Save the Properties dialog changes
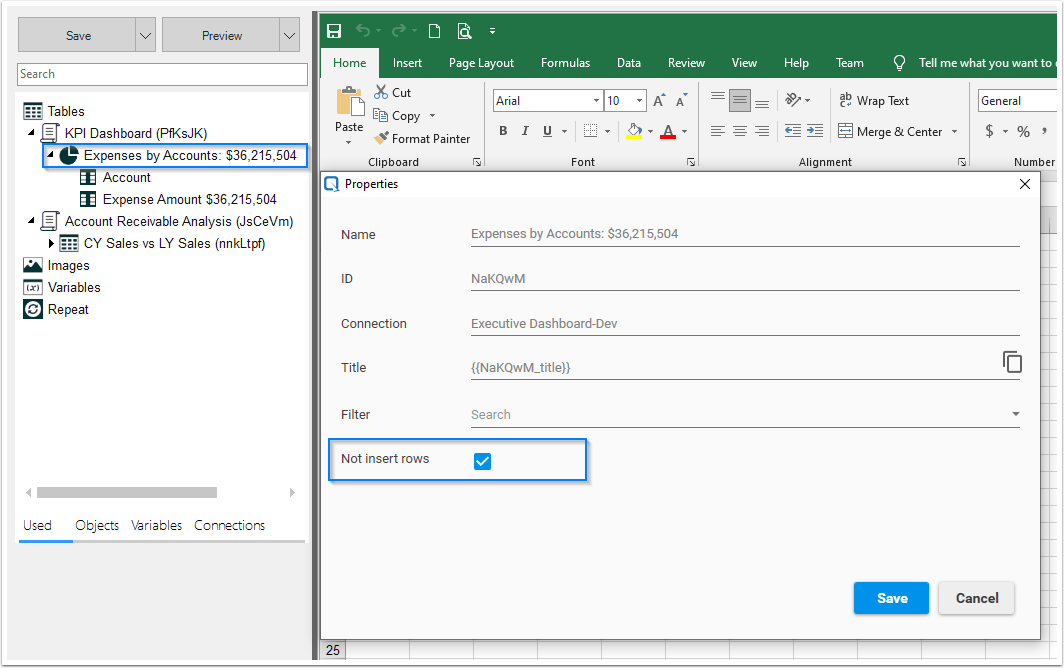1064x668 pixels. [891, 598]
